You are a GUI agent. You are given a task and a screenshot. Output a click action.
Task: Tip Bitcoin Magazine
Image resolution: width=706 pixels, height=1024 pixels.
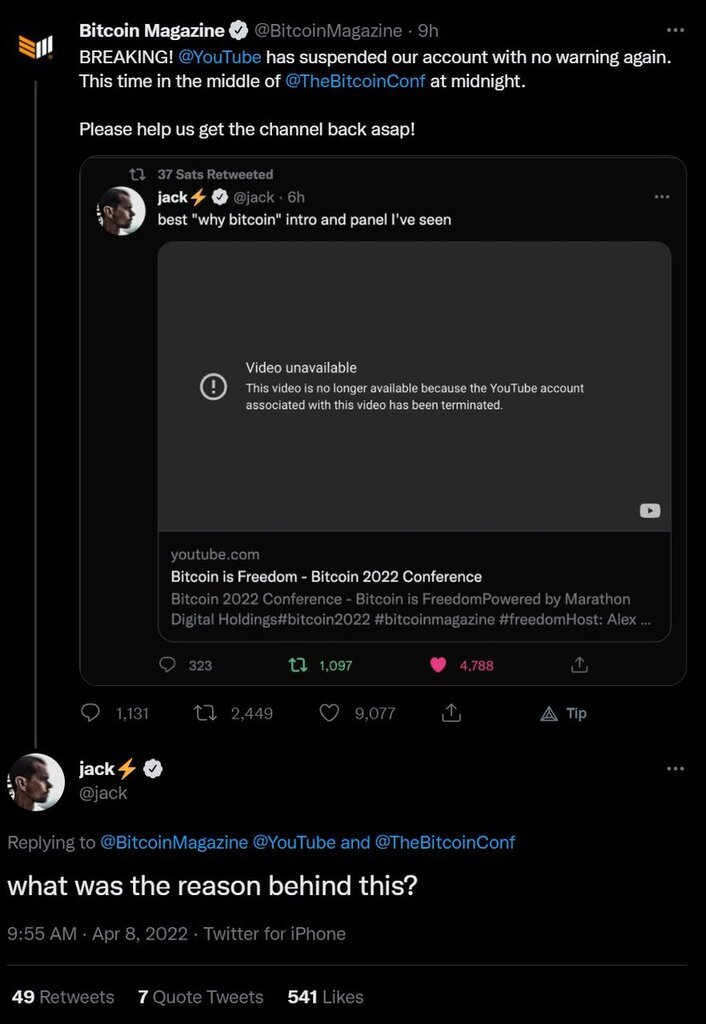click(563, 713)
